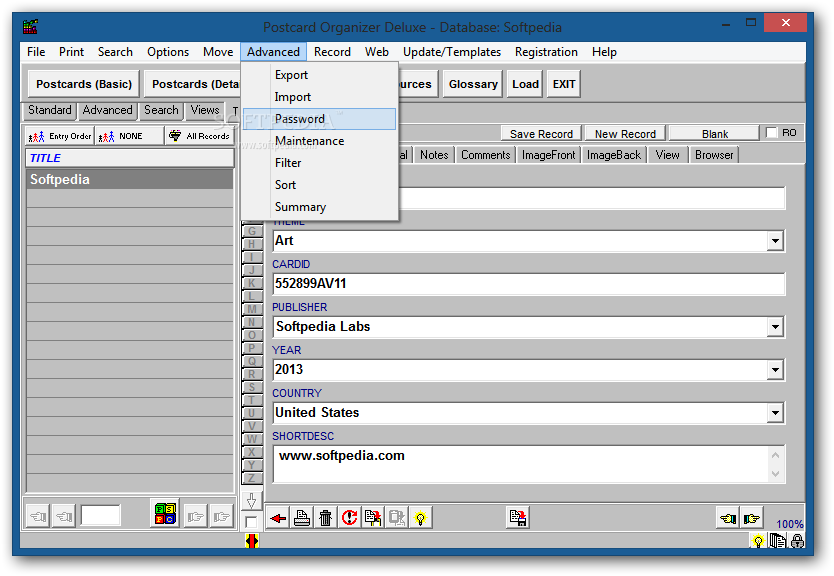
Task: Choose Export from the Advanced menu
Action: (320, 75)
